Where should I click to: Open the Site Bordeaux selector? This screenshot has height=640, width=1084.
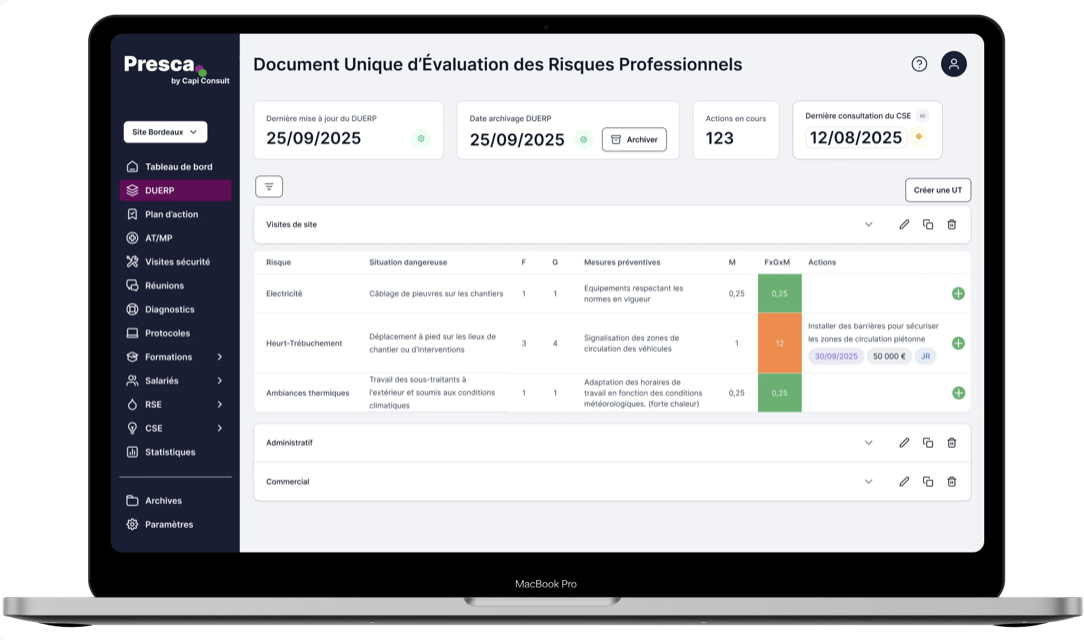tap(165, 132)
